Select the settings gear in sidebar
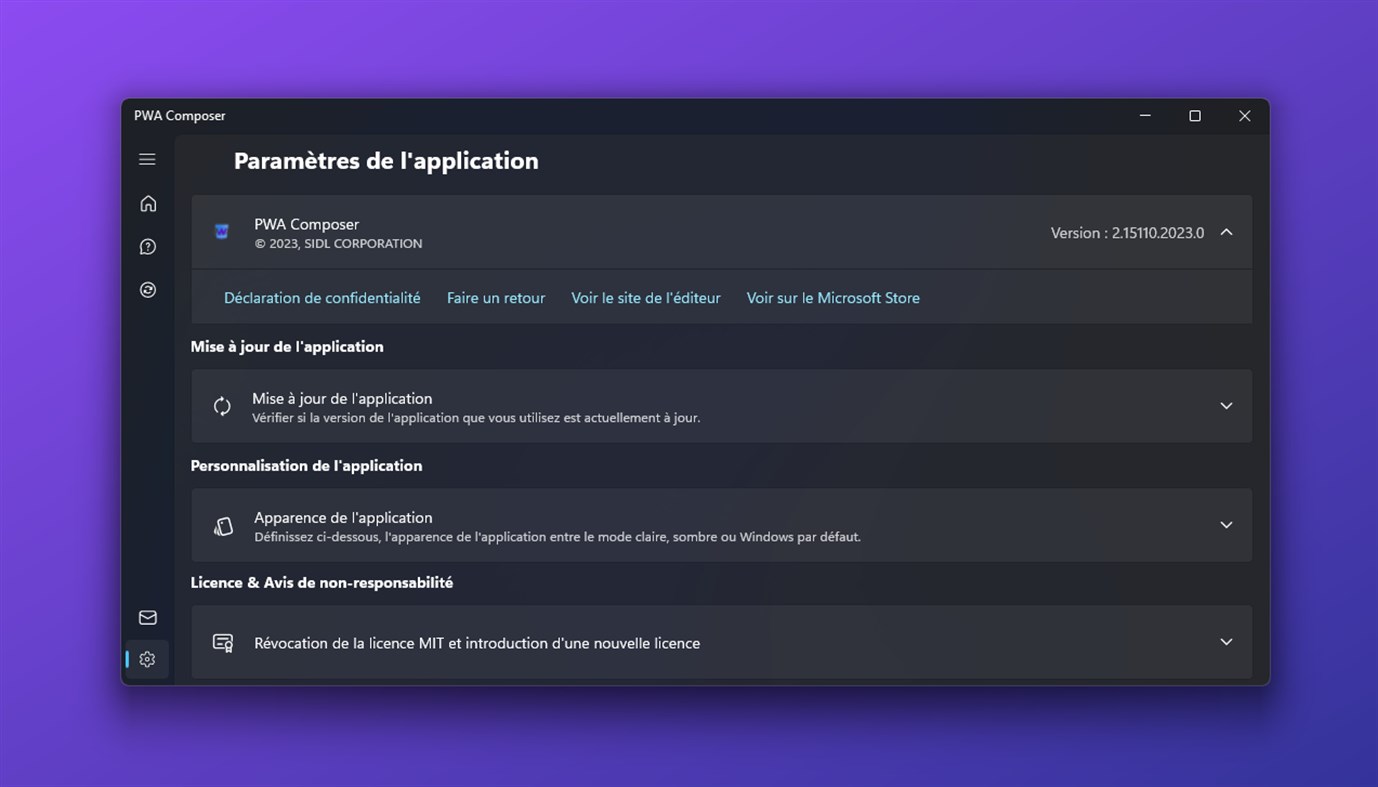This screenshot has height=787, width=1378. pyautogui.click(x=148, y=660)
